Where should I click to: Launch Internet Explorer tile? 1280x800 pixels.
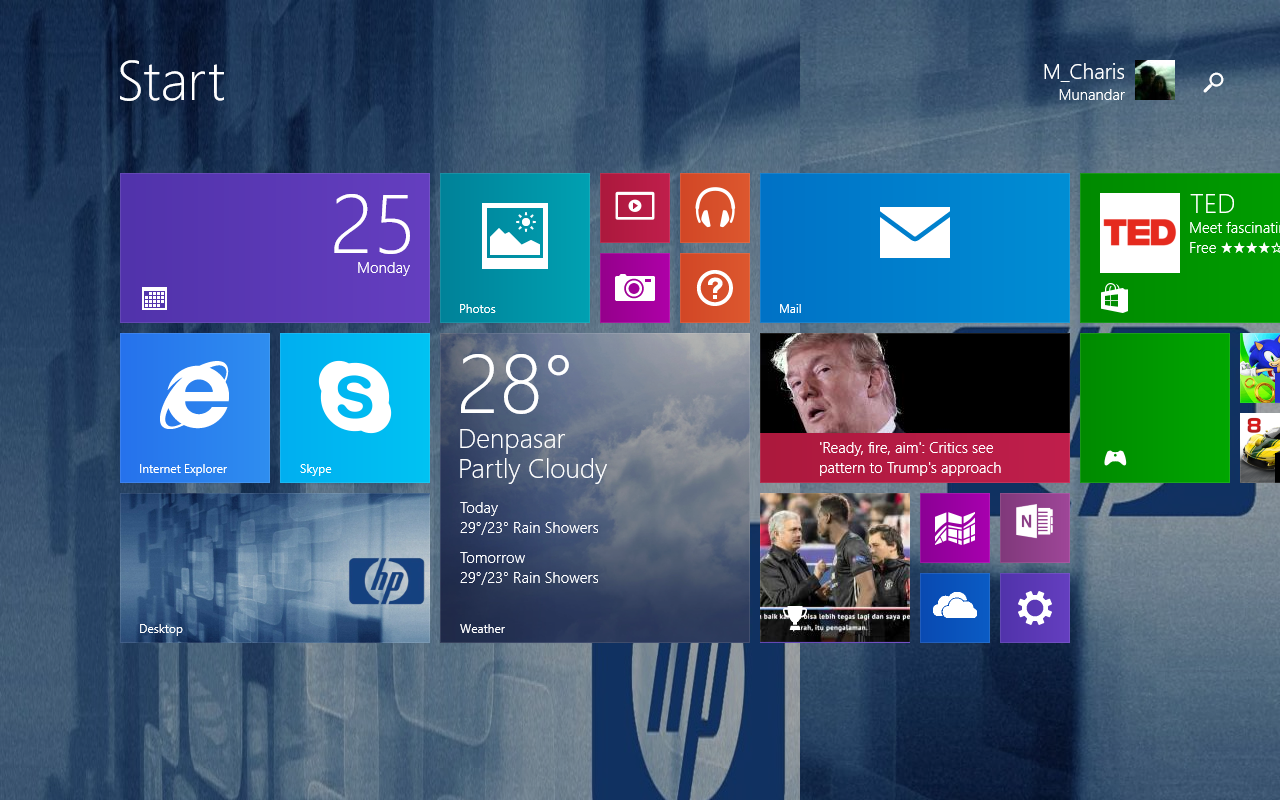[x=195, y=408]
